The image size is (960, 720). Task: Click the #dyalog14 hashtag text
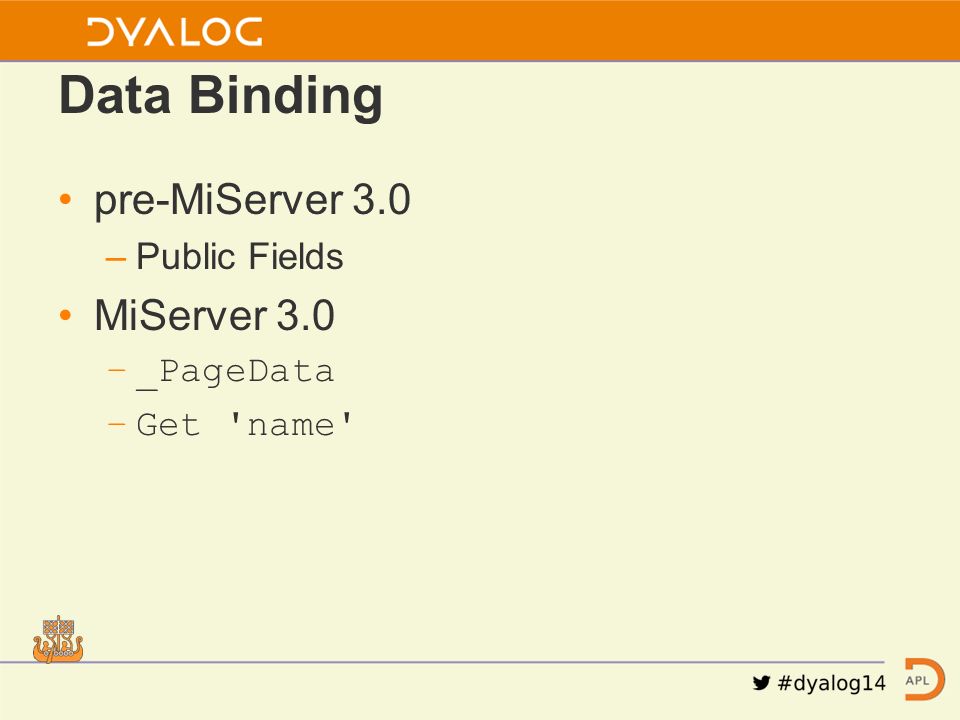pyautogui.click(x=831, y=683)
